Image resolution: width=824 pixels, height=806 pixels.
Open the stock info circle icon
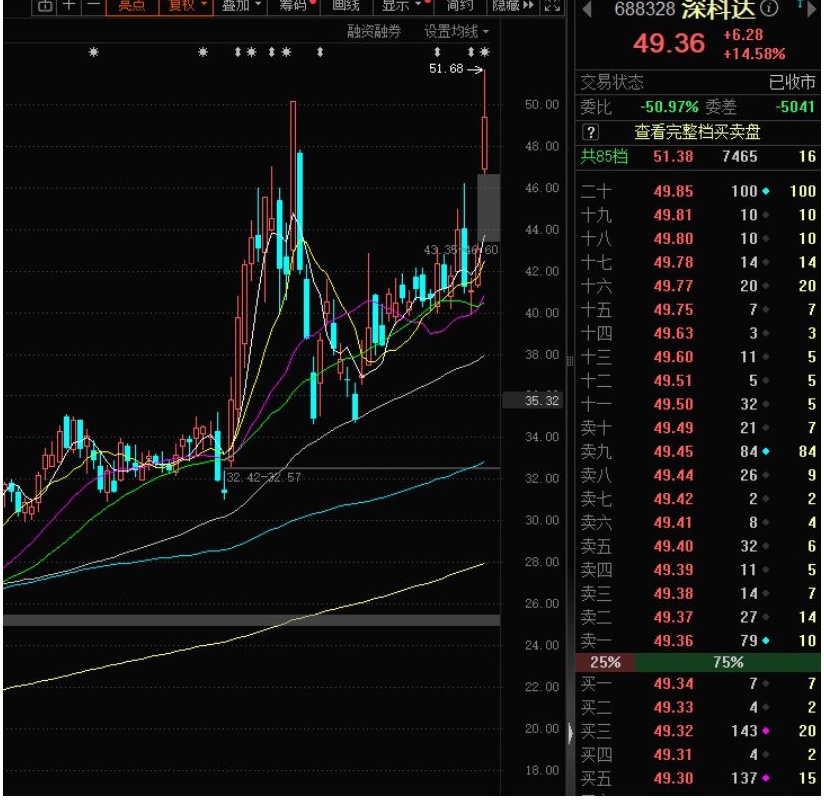769,8
